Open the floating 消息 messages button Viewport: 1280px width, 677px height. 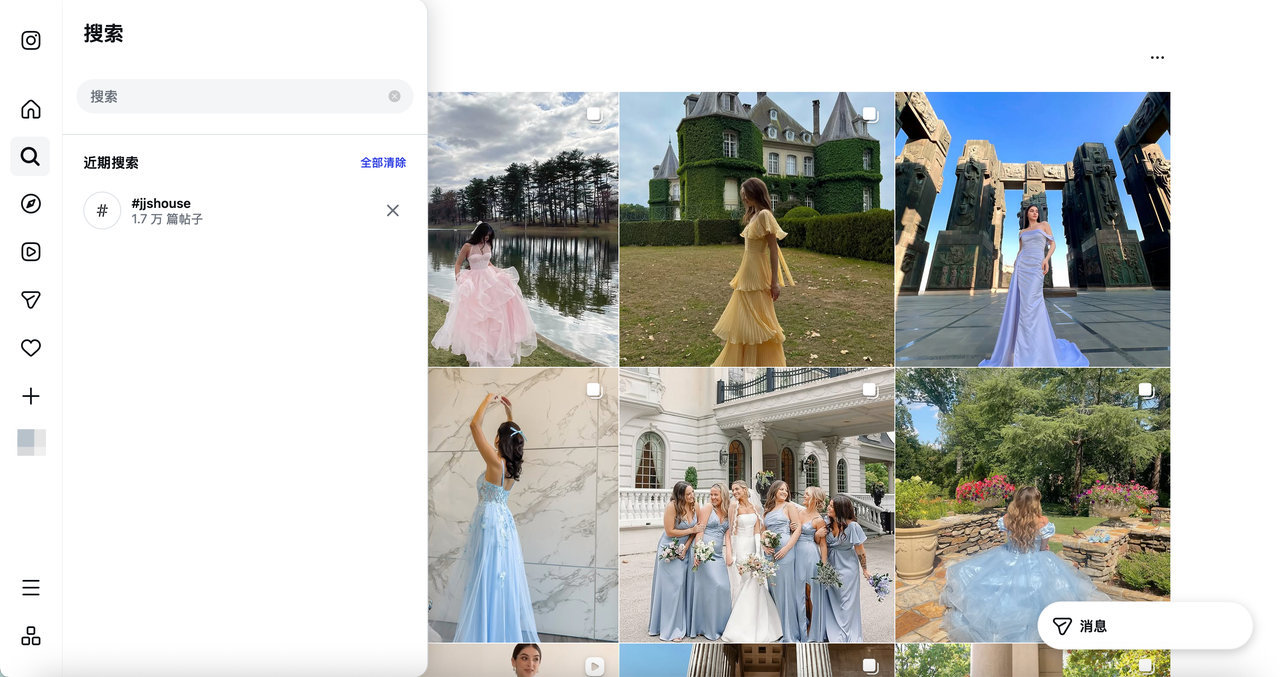coord(1144,626)
